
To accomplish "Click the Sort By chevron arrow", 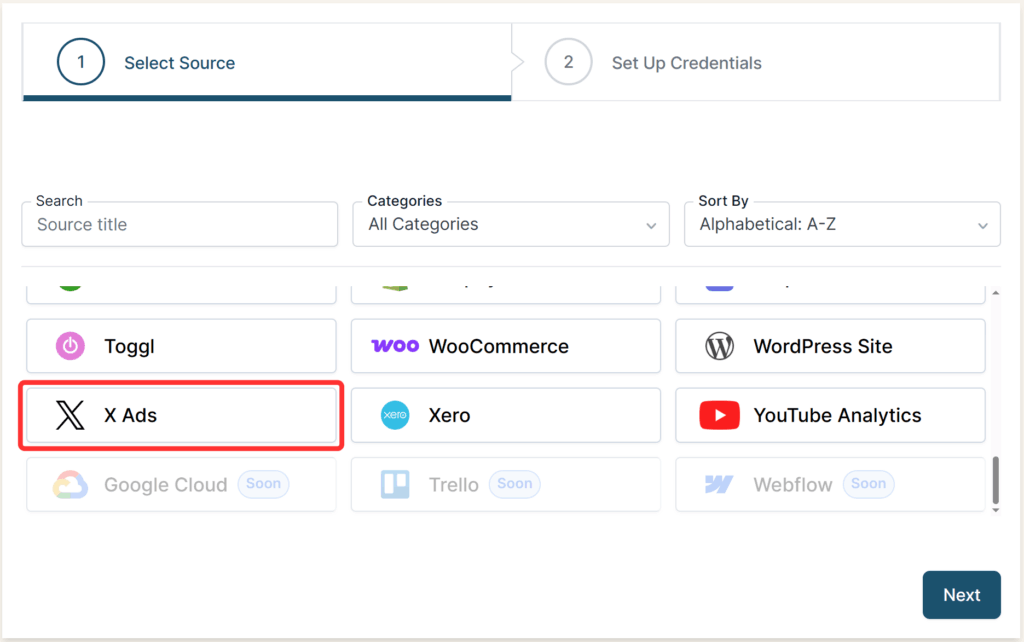I will coord(982,225).
